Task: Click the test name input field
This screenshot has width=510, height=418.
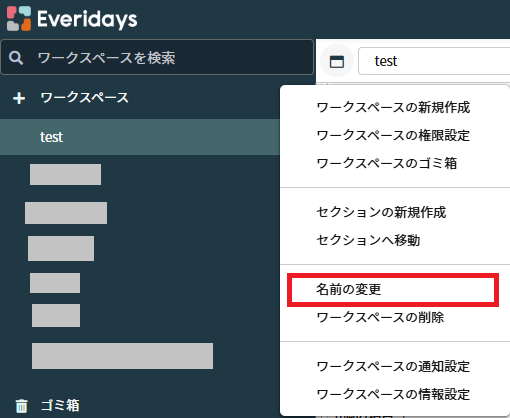Action: pyautogui.click(x=434, y=61)
